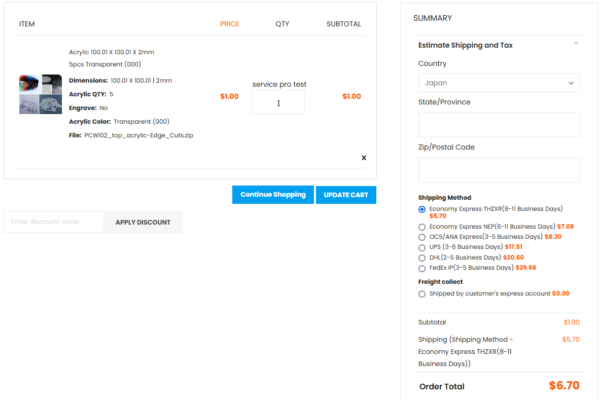Collapse the Estimate Shipping and Tax section

tap(575, 44)
